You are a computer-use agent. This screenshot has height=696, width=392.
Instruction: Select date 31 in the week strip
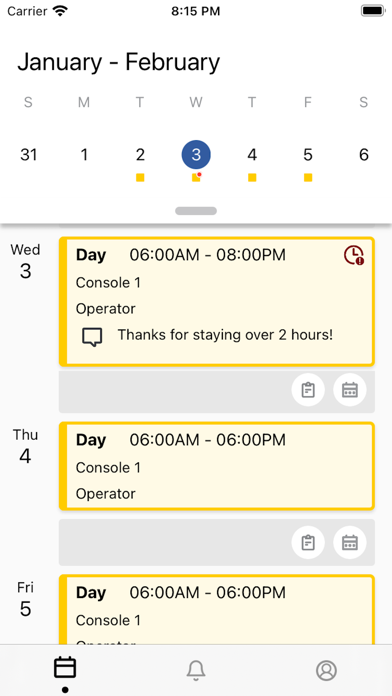tap(28, 155)
